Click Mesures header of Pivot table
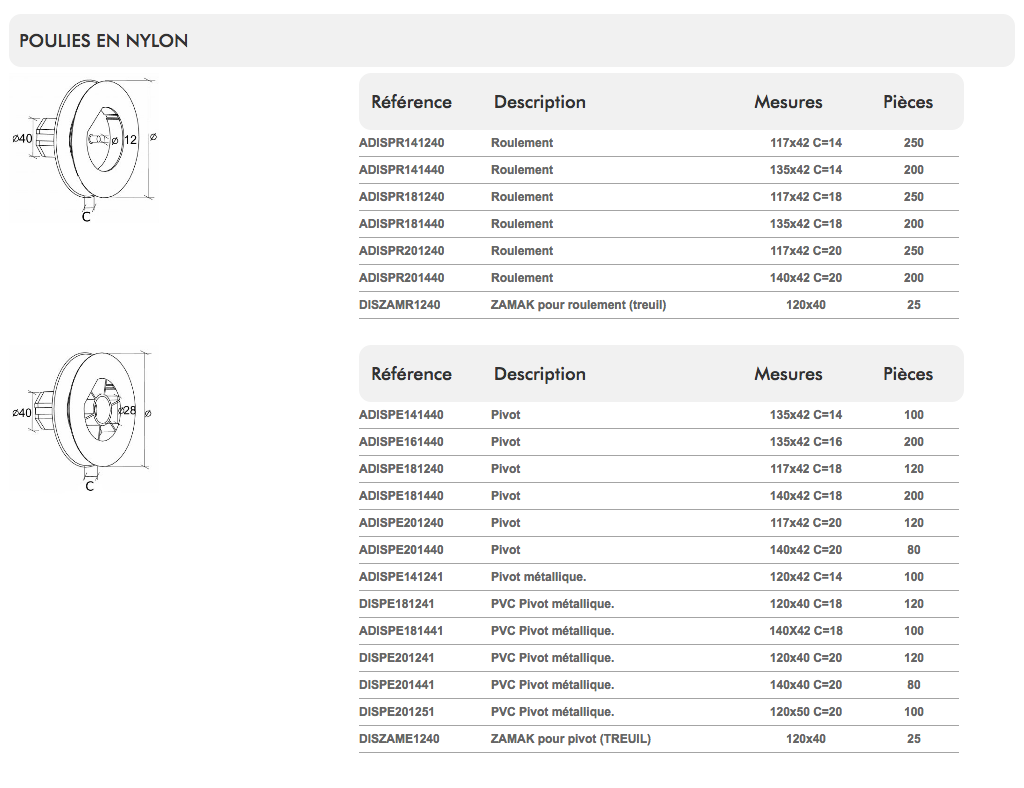Viewport: 1024px width, 788px height. 788,374
